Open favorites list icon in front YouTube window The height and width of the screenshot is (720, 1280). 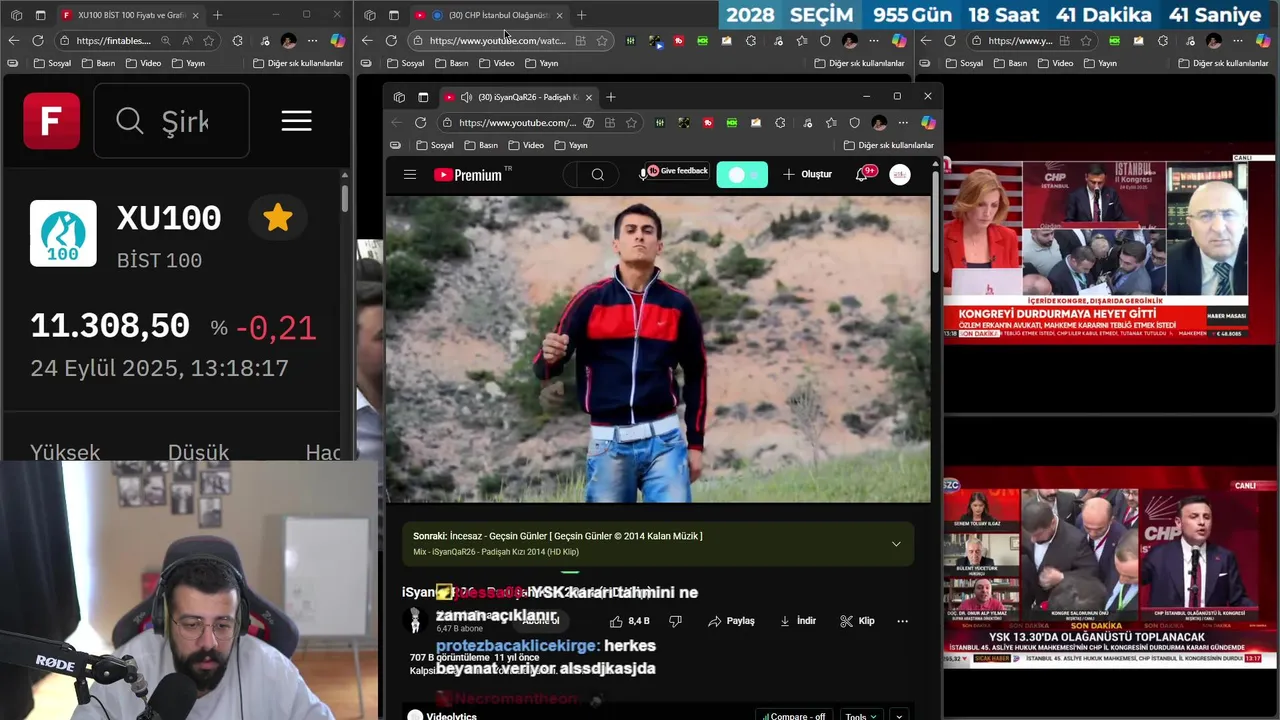click(830, 122)
